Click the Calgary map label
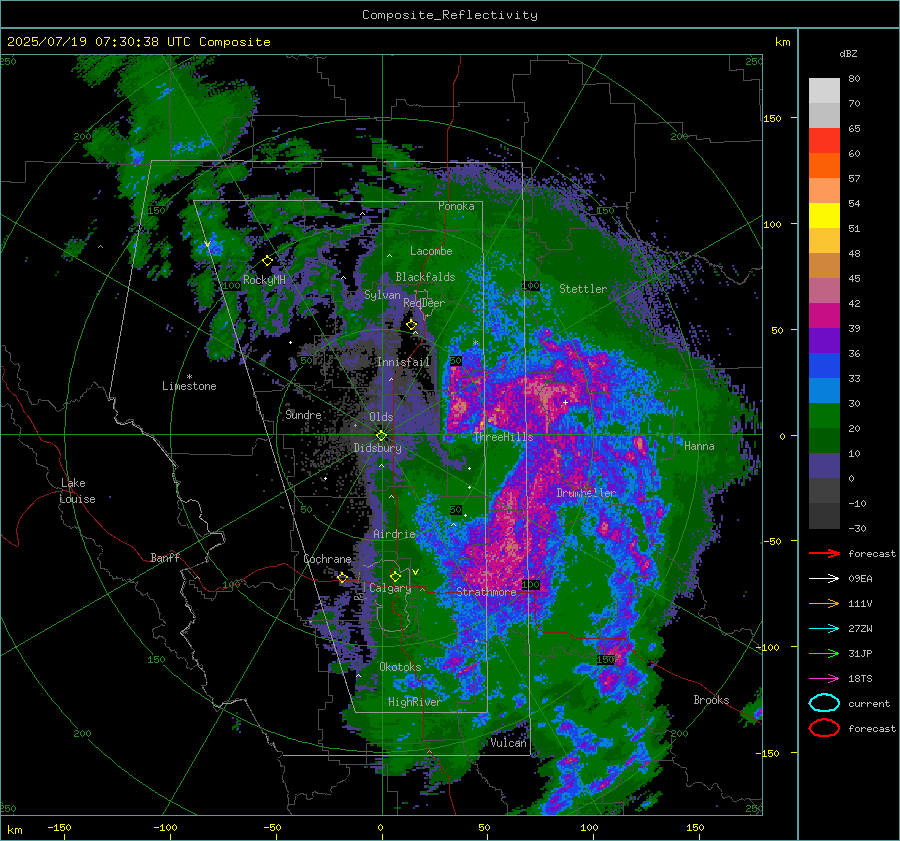This screenshot has height=841, width=900. (x=390, y=588)
